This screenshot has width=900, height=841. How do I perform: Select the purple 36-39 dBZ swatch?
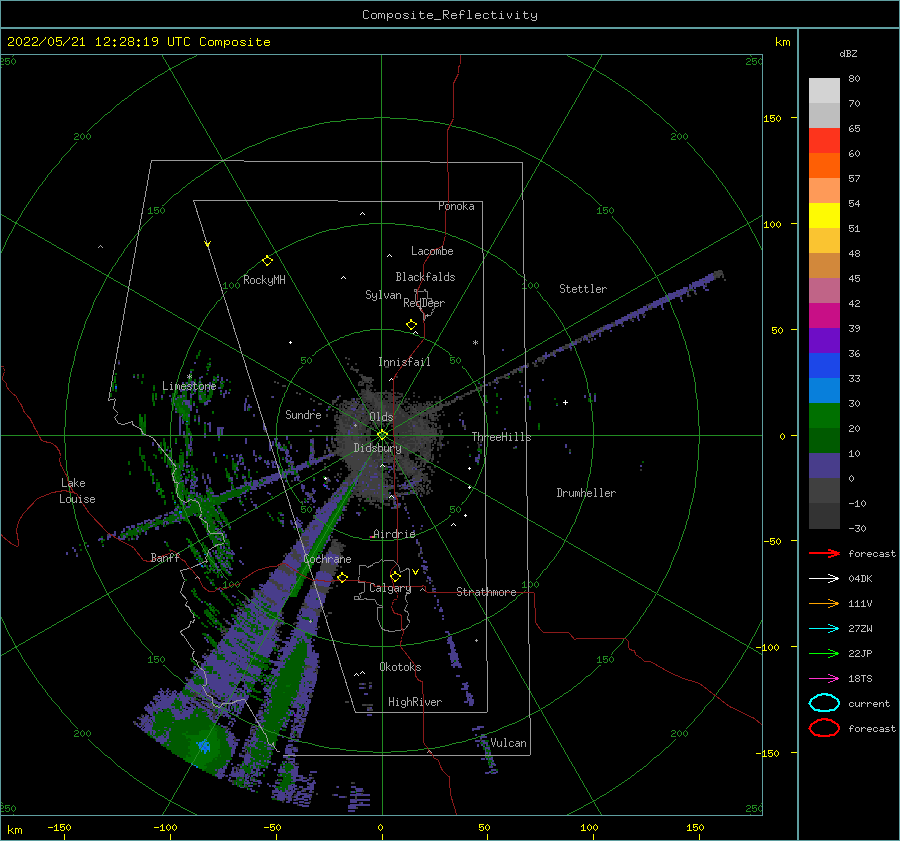(824, 340)
